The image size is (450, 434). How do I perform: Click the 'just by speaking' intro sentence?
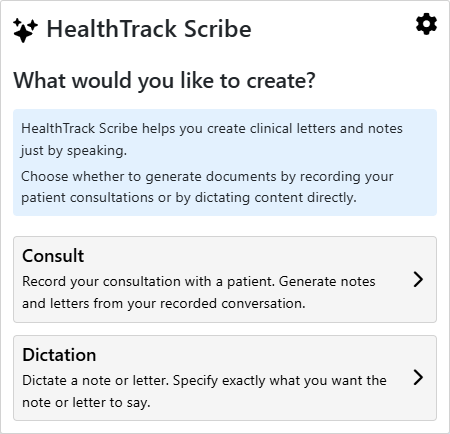73,151
